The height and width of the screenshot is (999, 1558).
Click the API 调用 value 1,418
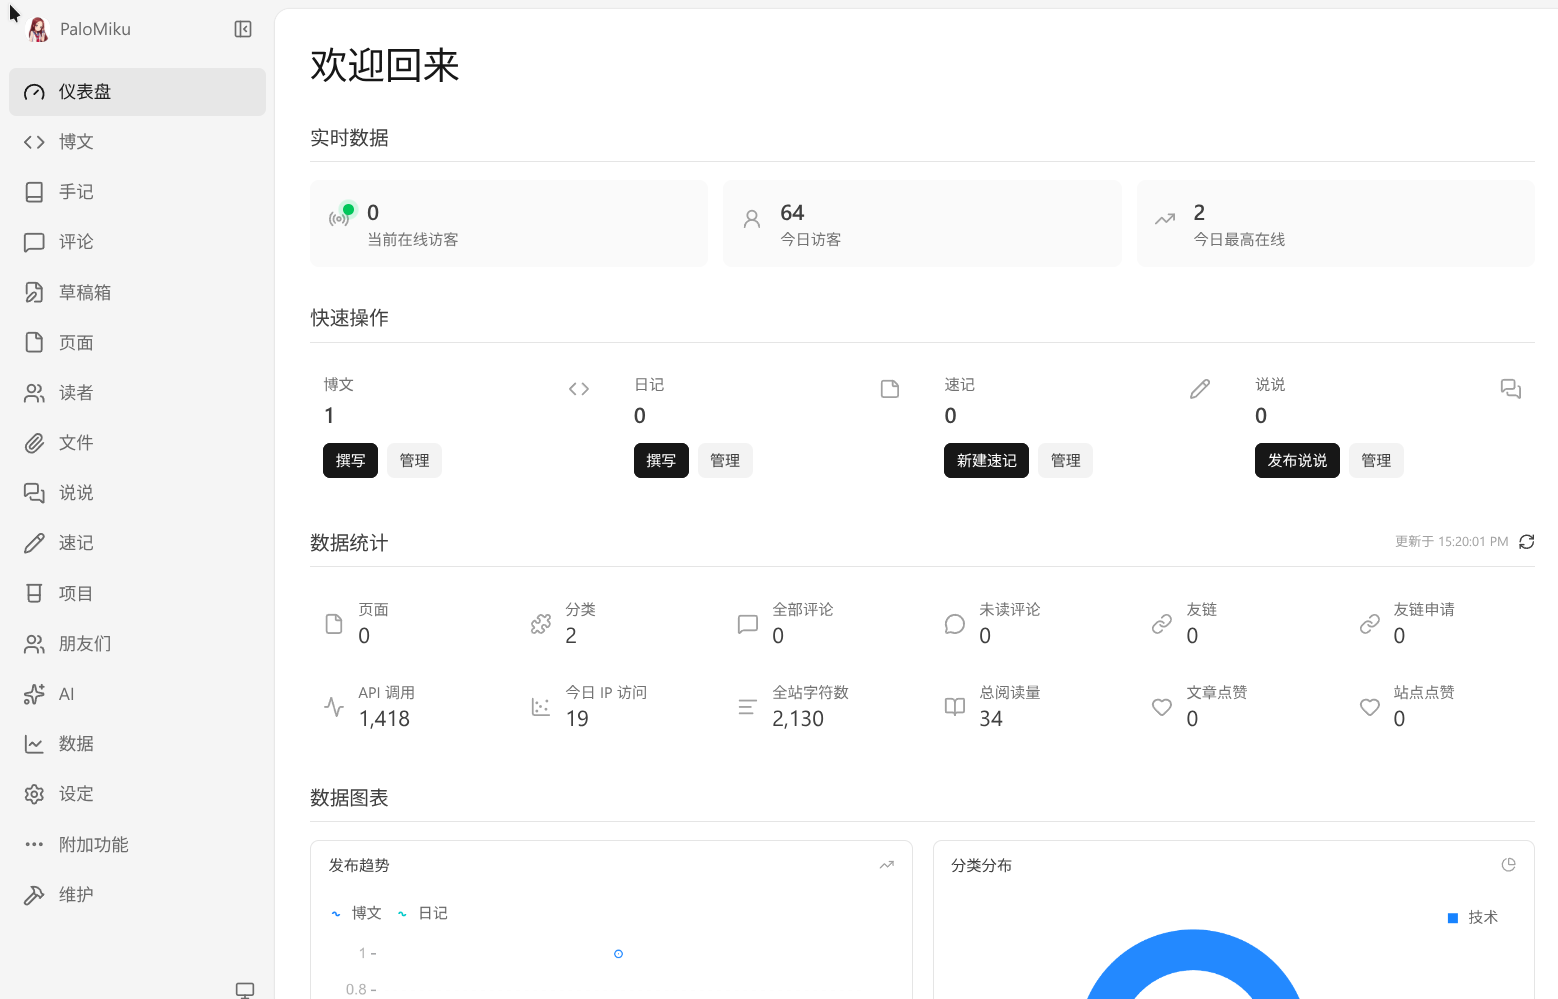385,719
